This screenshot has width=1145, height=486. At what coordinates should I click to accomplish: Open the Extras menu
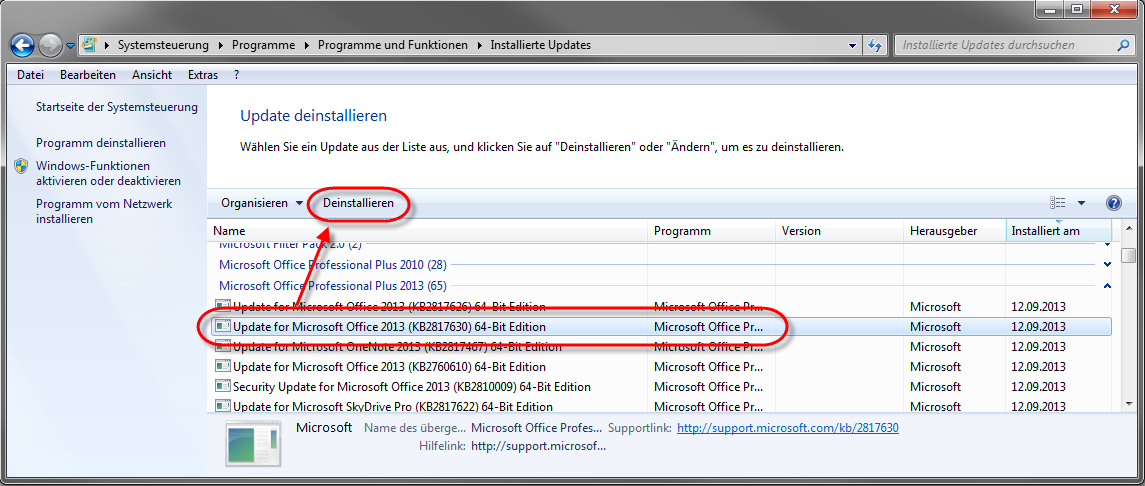pos(202,75)
